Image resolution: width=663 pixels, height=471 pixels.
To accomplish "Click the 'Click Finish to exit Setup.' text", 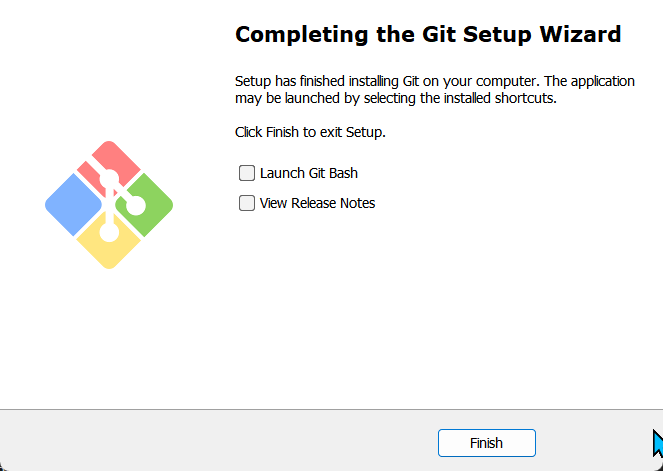I will click(x=310, y=132).
